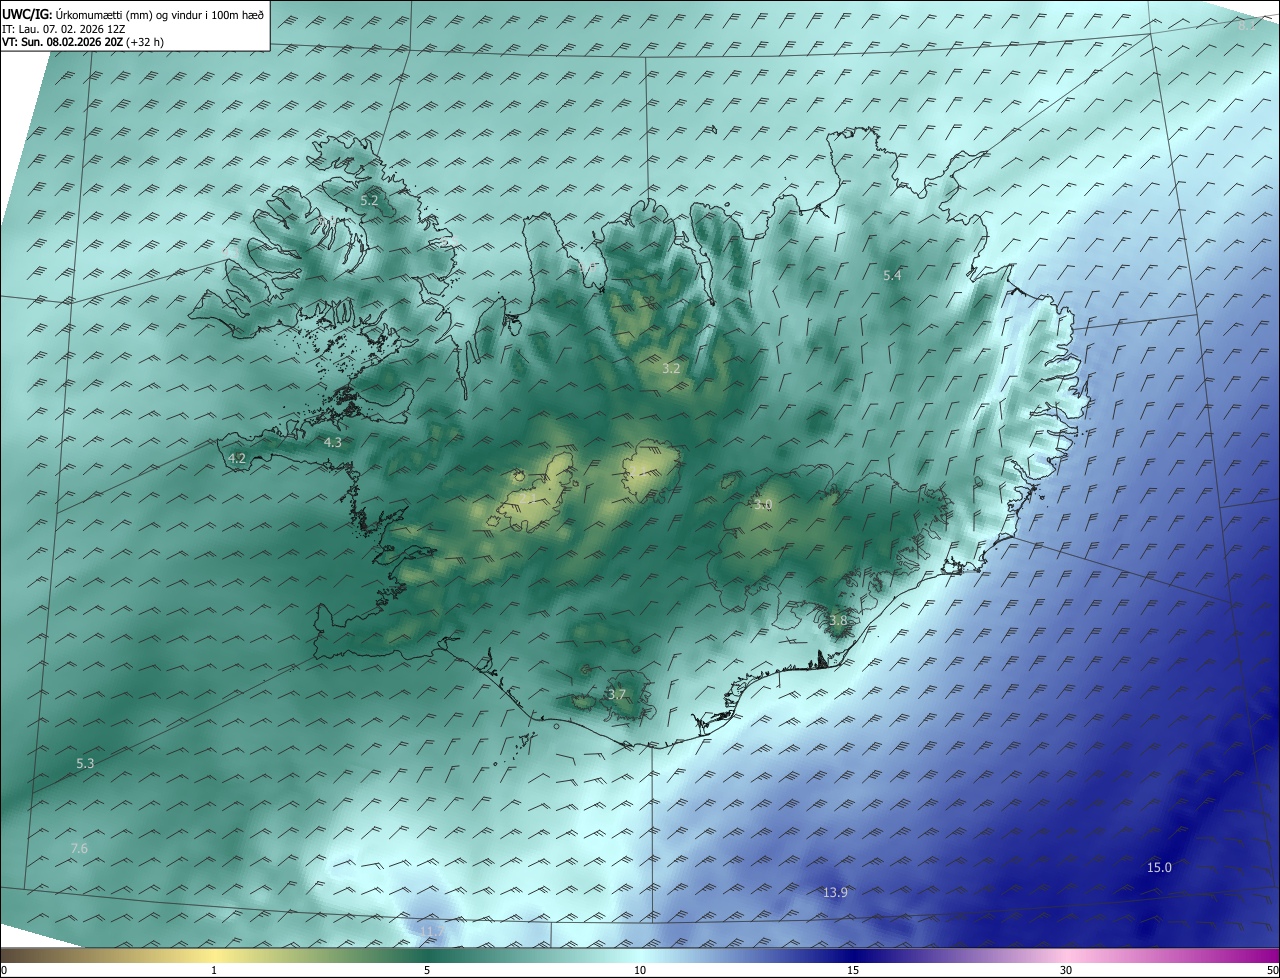Click the 4.2 value at the peninsula tip
Viewport: 1280px width, 978px height.
[237, 459]
